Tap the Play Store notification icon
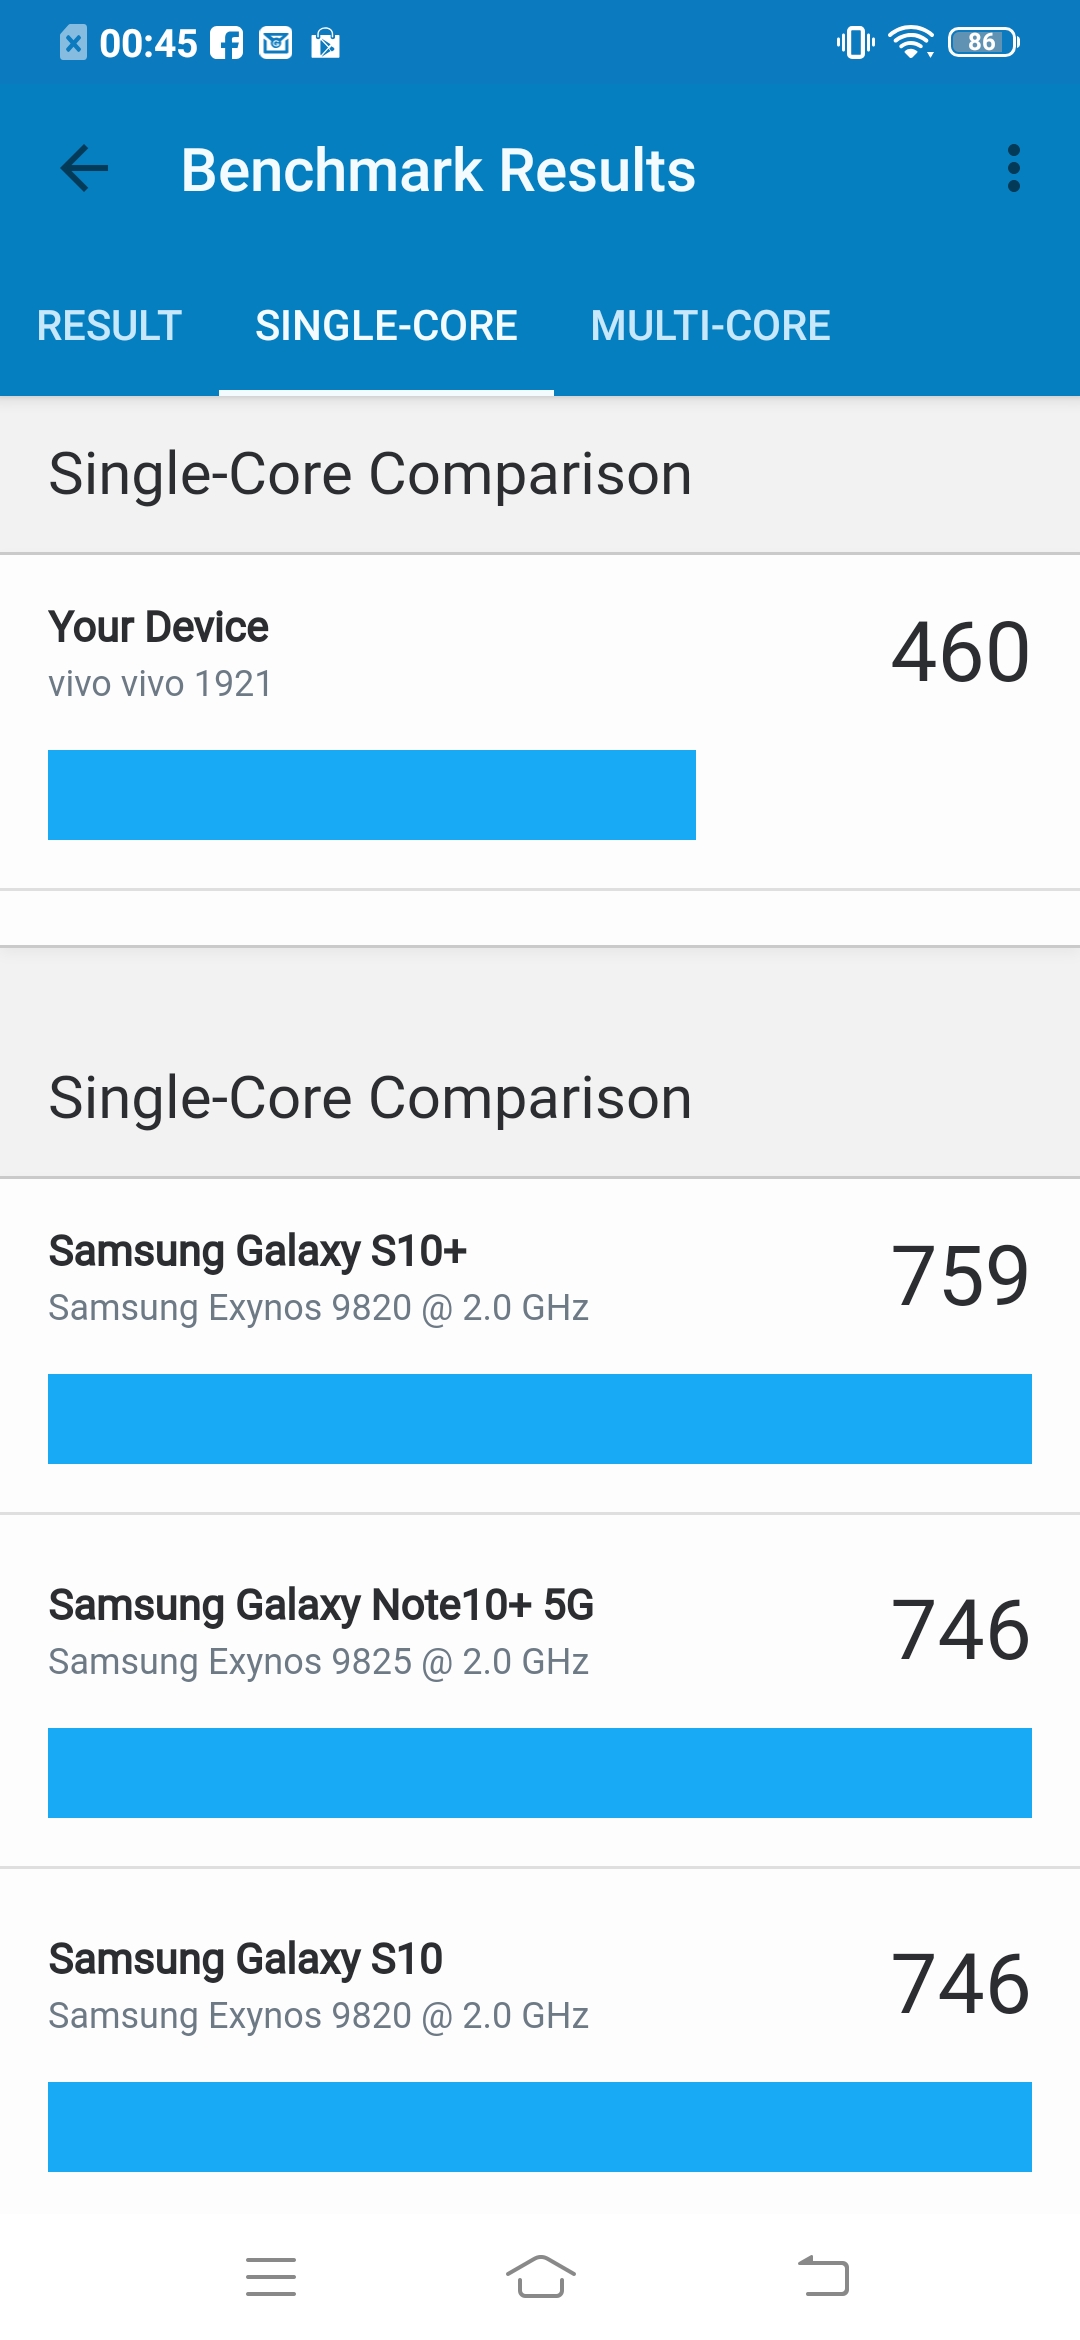Viewport: 1080px width, 2340px height. point(325,43)
